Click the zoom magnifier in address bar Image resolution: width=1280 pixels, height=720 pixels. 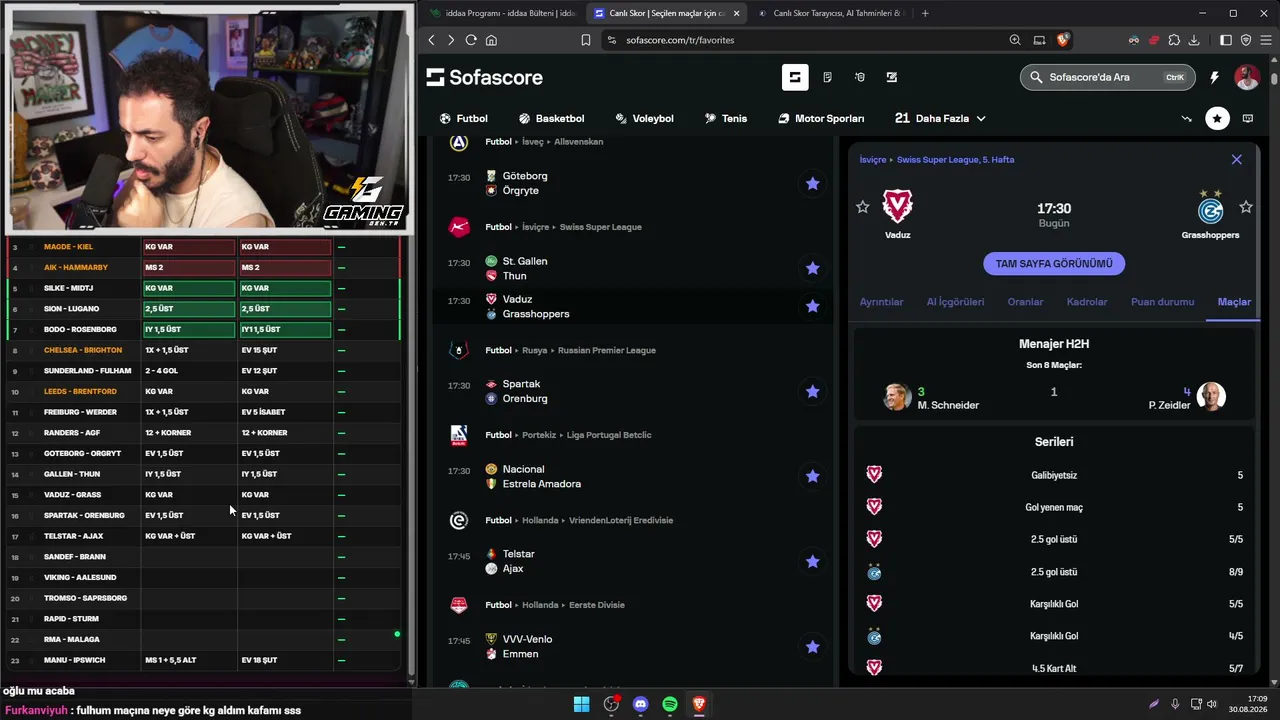point(1015,40)
